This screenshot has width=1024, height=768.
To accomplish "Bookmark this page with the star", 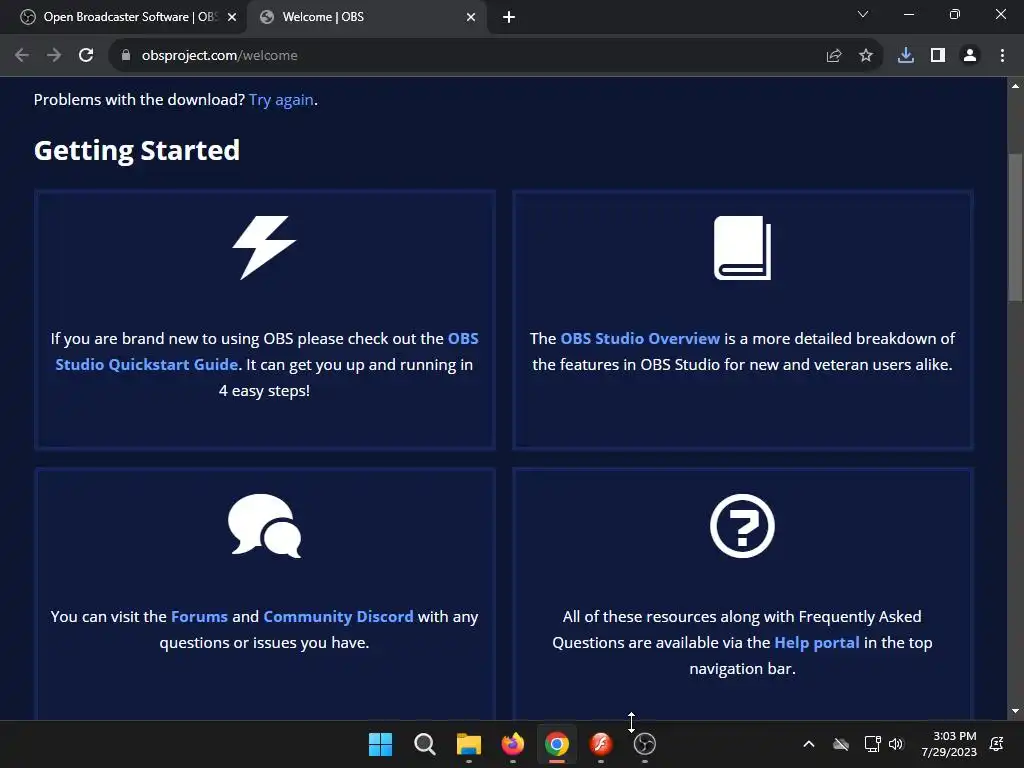I will [x=866, y=56].
